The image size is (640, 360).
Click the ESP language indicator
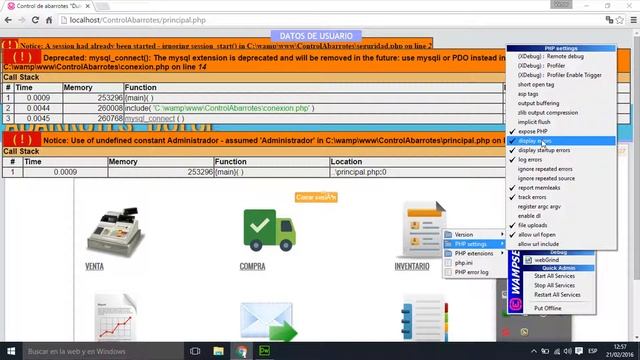(x=593, y=351)
